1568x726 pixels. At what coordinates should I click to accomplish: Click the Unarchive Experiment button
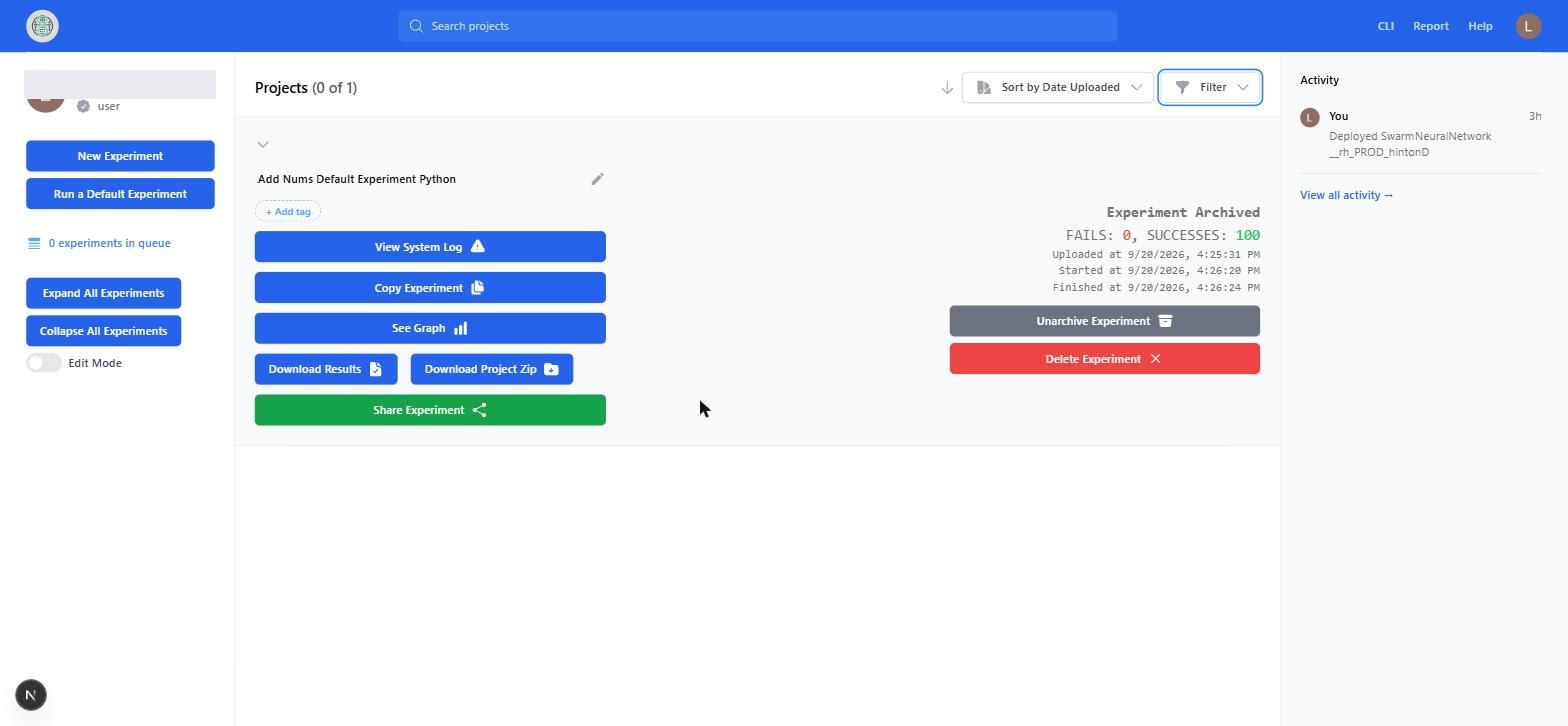tap(1105, 321)
